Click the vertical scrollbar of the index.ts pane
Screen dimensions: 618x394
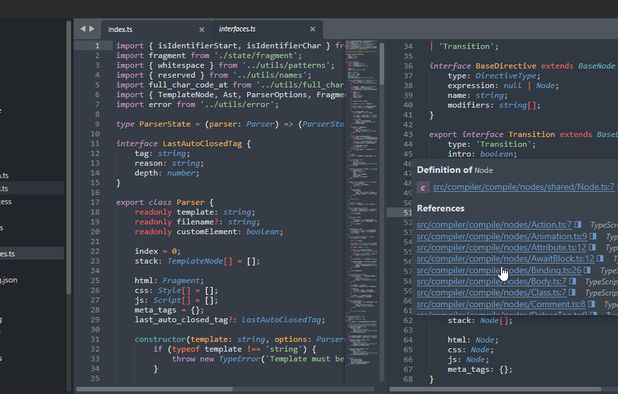(x=382, y=63)
